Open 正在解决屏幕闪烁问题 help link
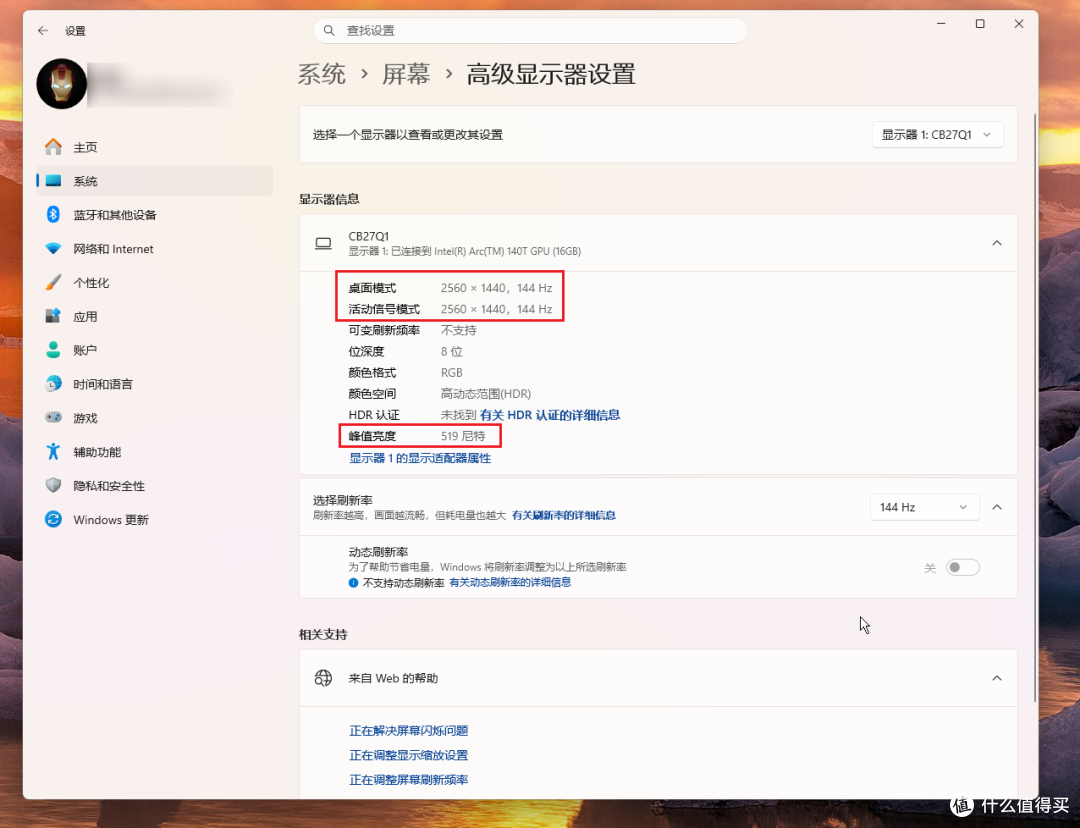Screen dimensions: 1080x828 tap(408, 730)
